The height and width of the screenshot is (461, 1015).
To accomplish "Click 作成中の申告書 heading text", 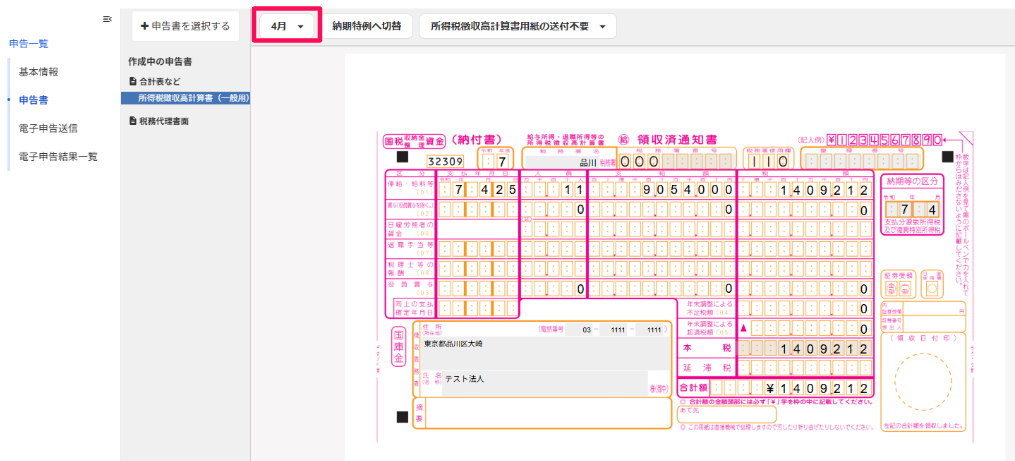I will point(160,62).
